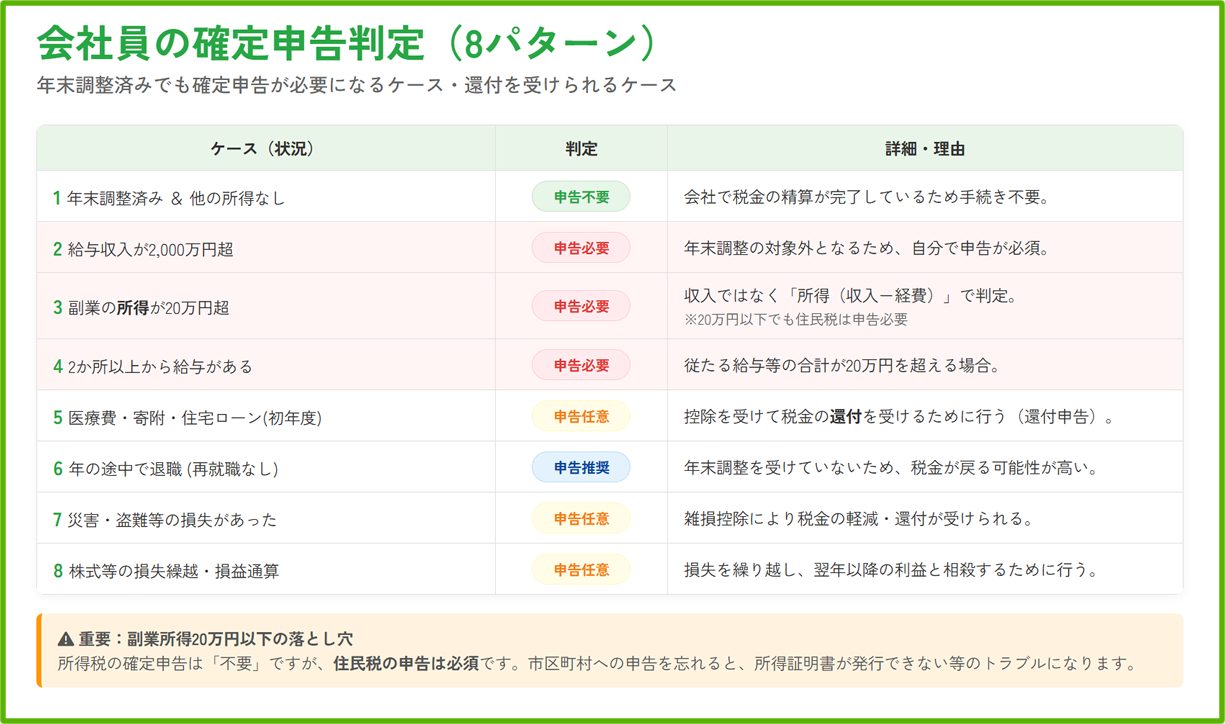Click the 申告任意 badge for 災害・盗難等の損失

tap(581, 518)
